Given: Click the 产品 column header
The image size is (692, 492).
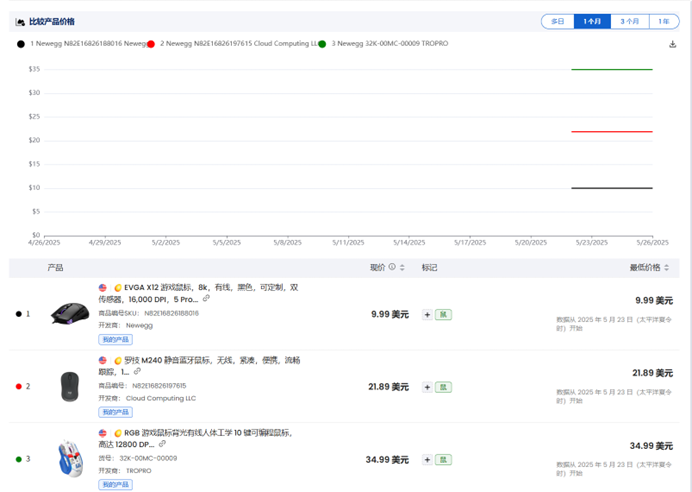Looking at the screenshot, I should pos(55,267).
